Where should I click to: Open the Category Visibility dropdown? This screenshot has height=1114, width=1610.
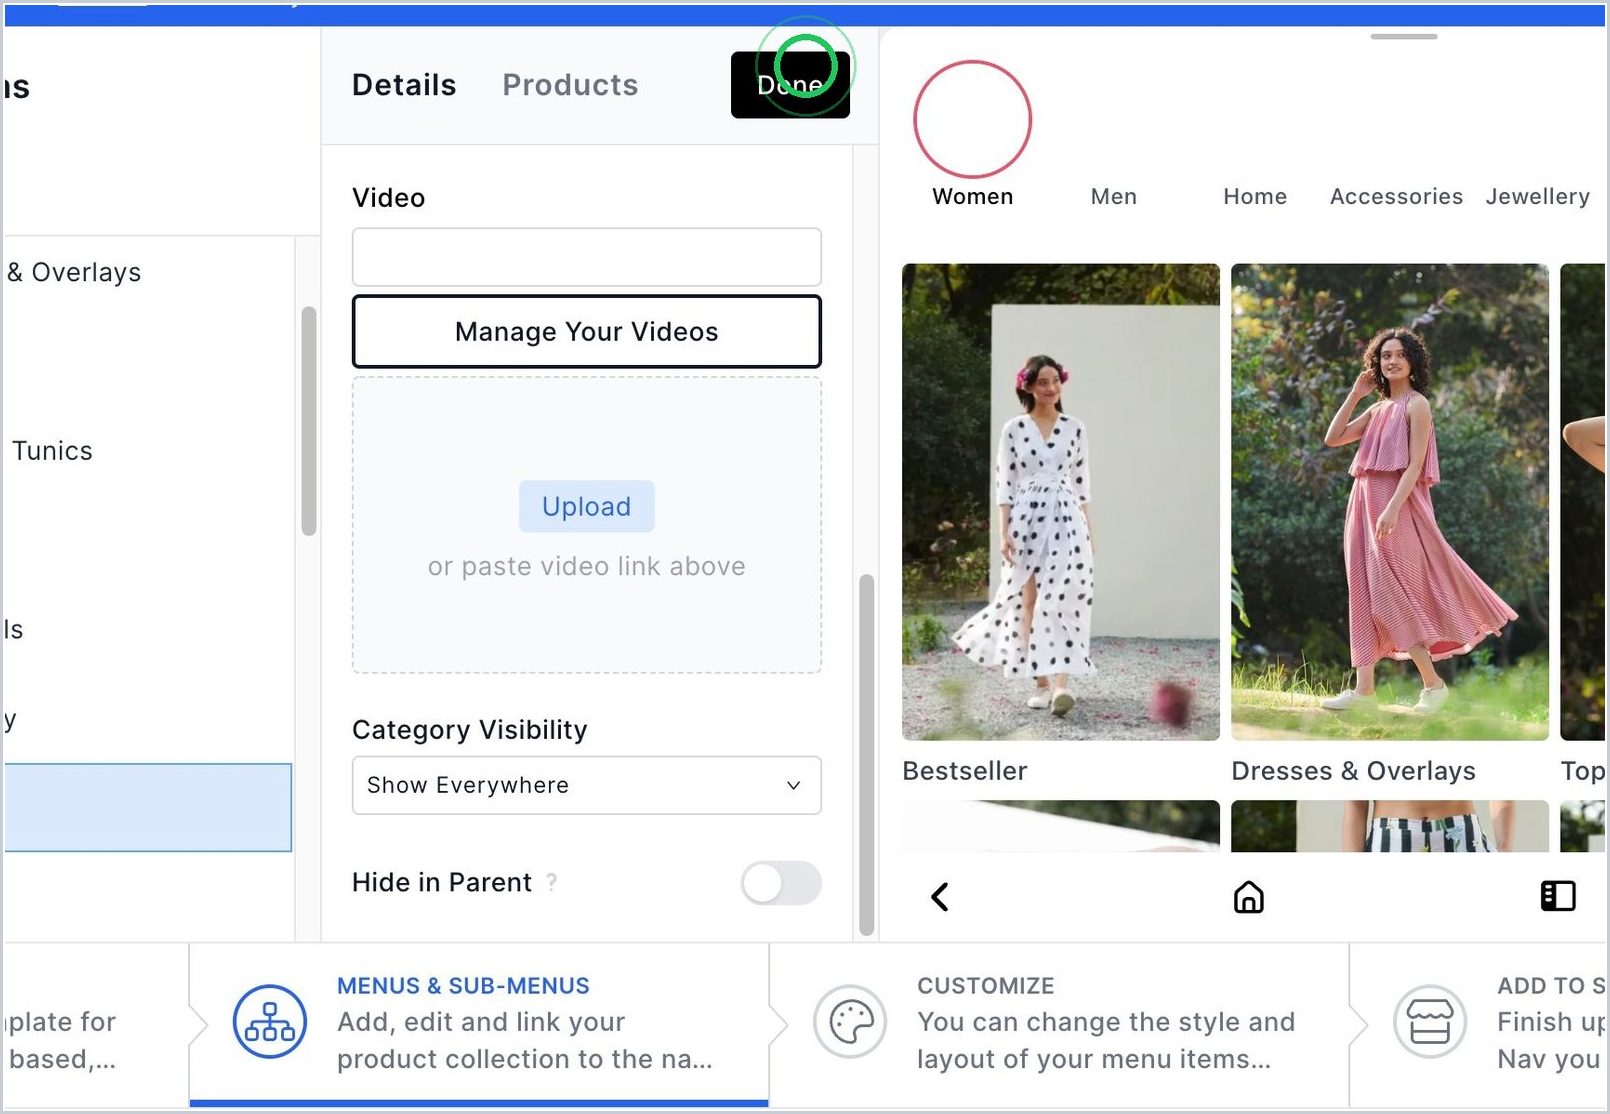pyautogui.click(x=587, y=785)
